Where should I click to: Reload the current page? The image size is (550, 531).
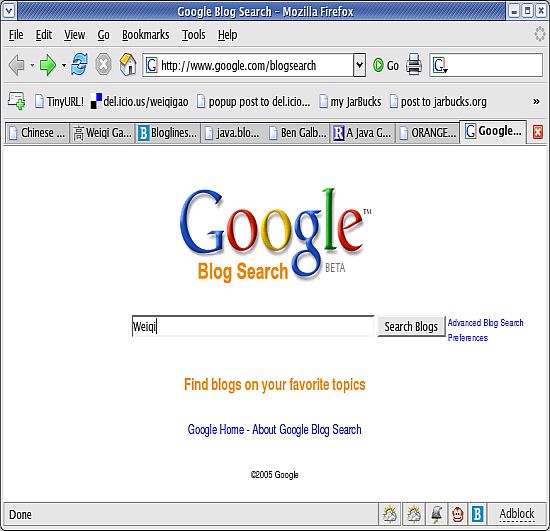click(x=79, y=65)
